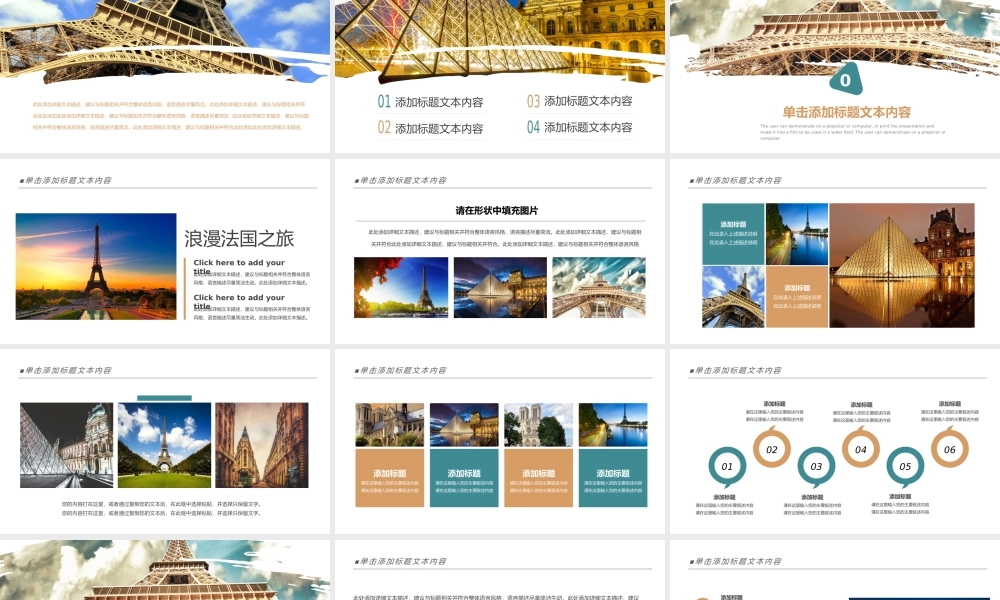Select the teal circle "05" timeline marker
This screenshot has width=1000, height=600.
905,465
